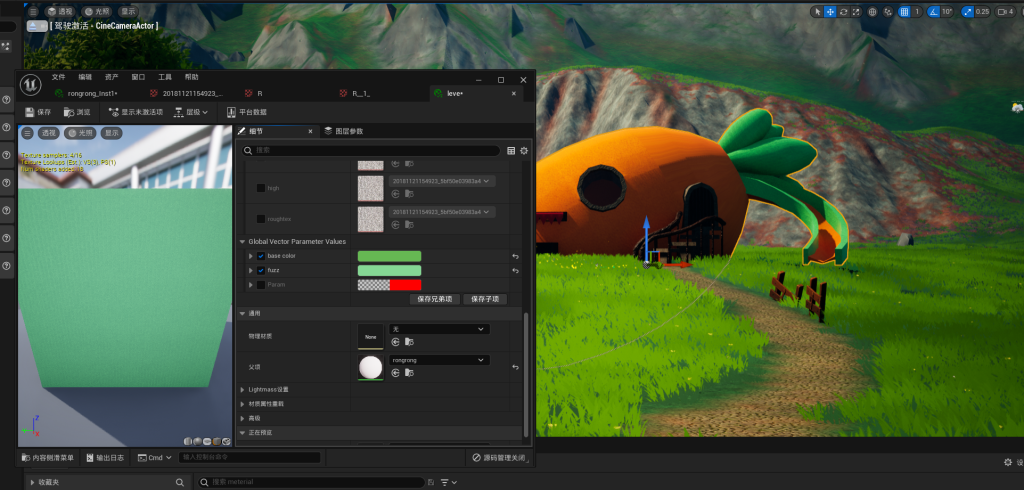Uncheck the fuzz override checkbox
This screenshot has height=490, width=1024.
pyautogui.click(x=261, y=270)
